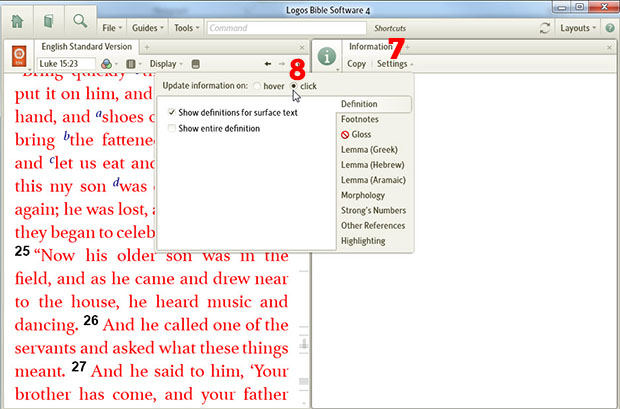Open the Help question mark icon
The image size is (620, 409).
(x=610, y=28)
